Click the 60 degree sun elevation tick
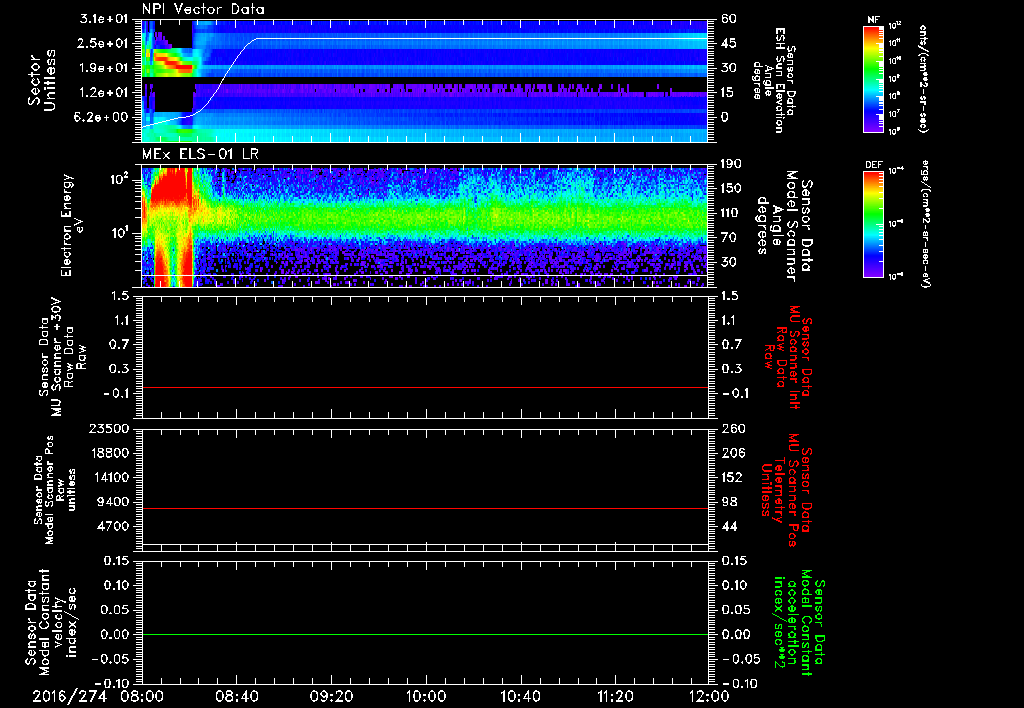The width and height of the screenshot is (1024, 708). (728, 19)
